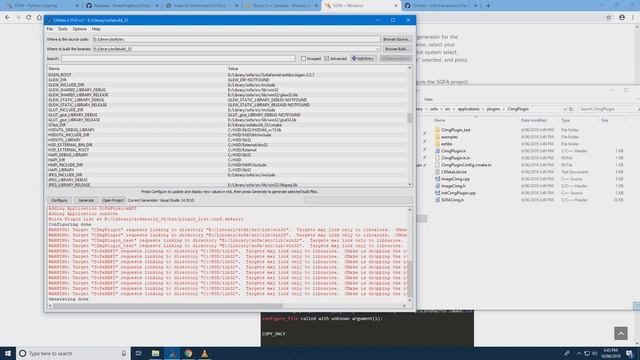The image size is (640, 360).
Task: Bookmark this page with the star icon
Action: pyautogui.click(x=609, y=18)
